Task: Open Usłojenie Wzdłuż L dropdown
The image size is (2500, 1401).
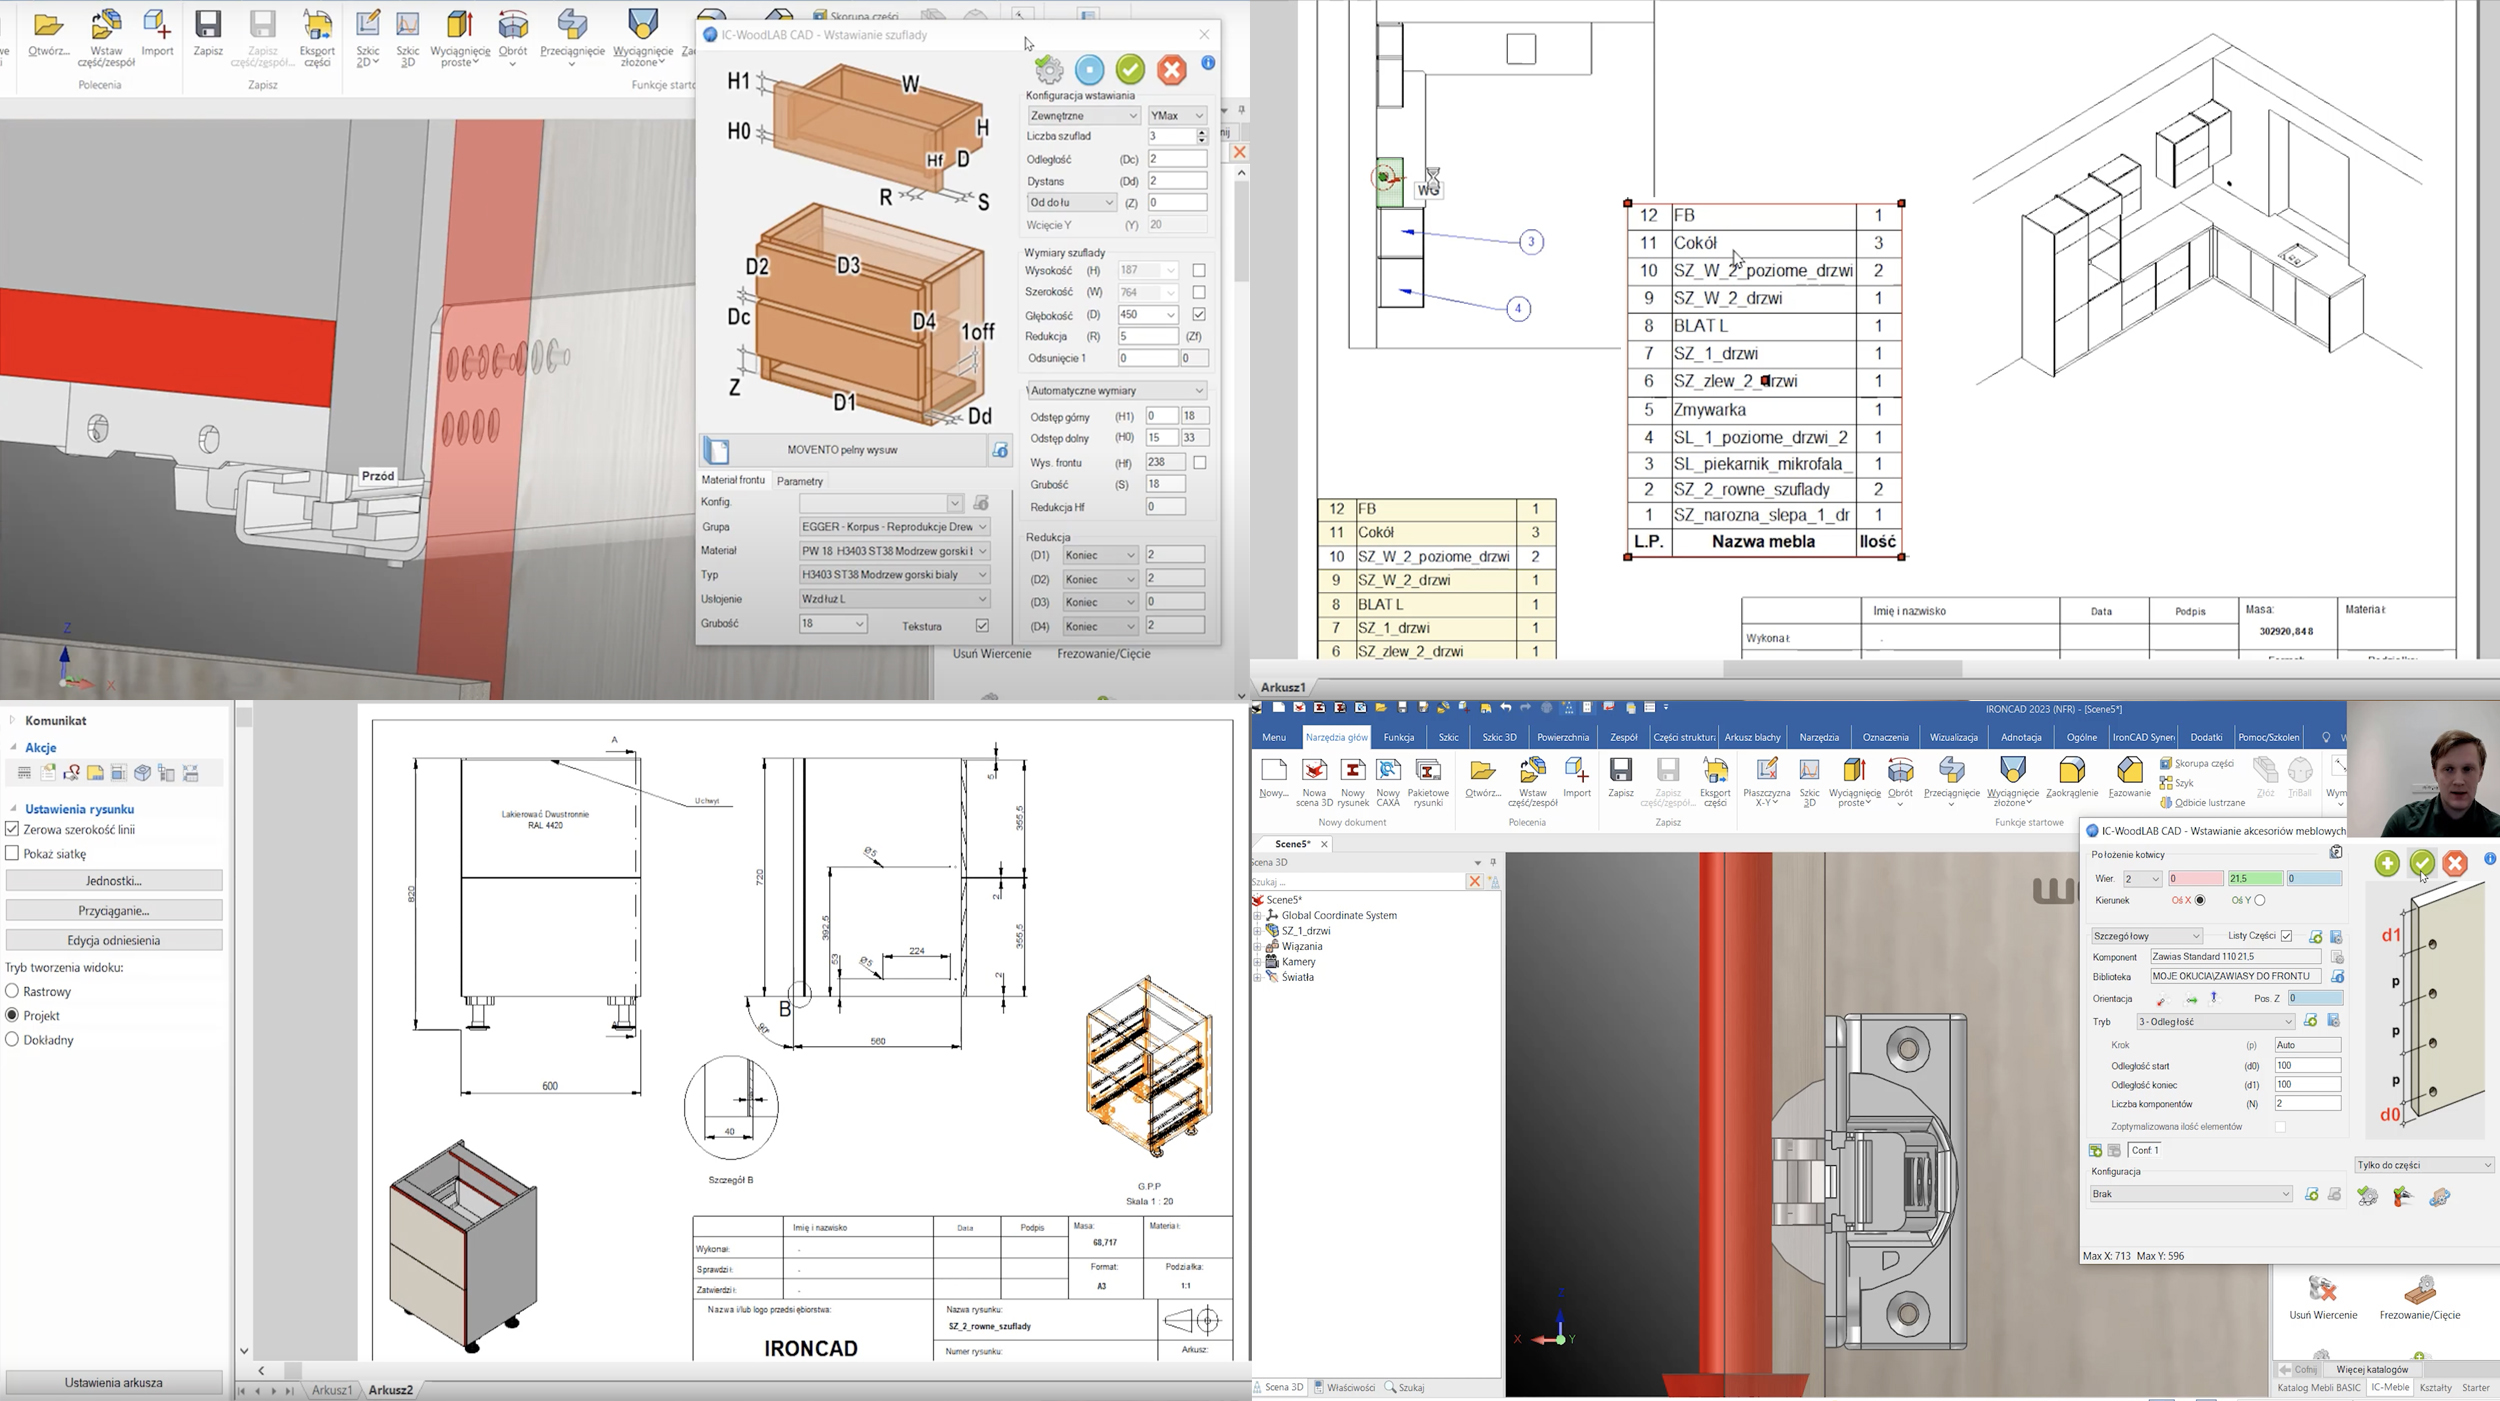Action: (x=894, y=599)
